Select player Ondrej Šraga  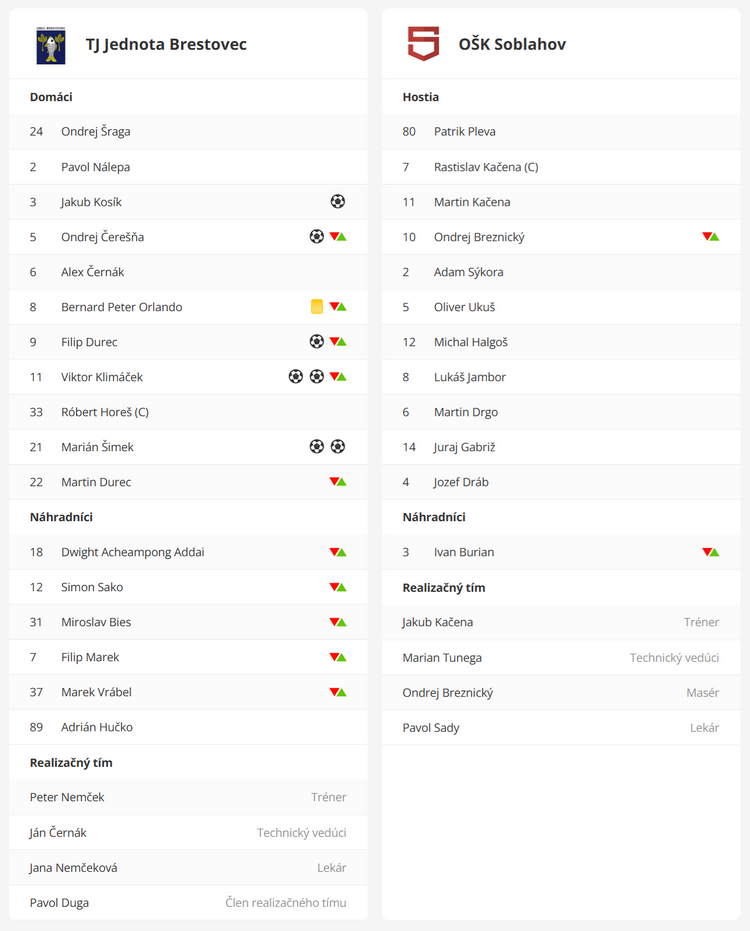188,131
